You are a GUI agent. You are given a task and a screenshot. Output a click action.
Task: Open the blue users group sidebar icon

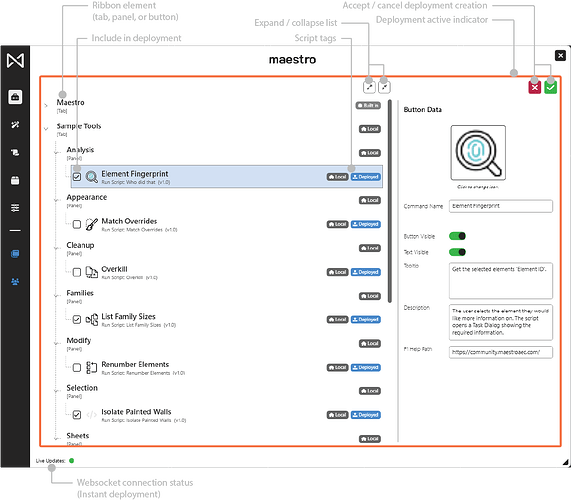(x=15, y=282)
